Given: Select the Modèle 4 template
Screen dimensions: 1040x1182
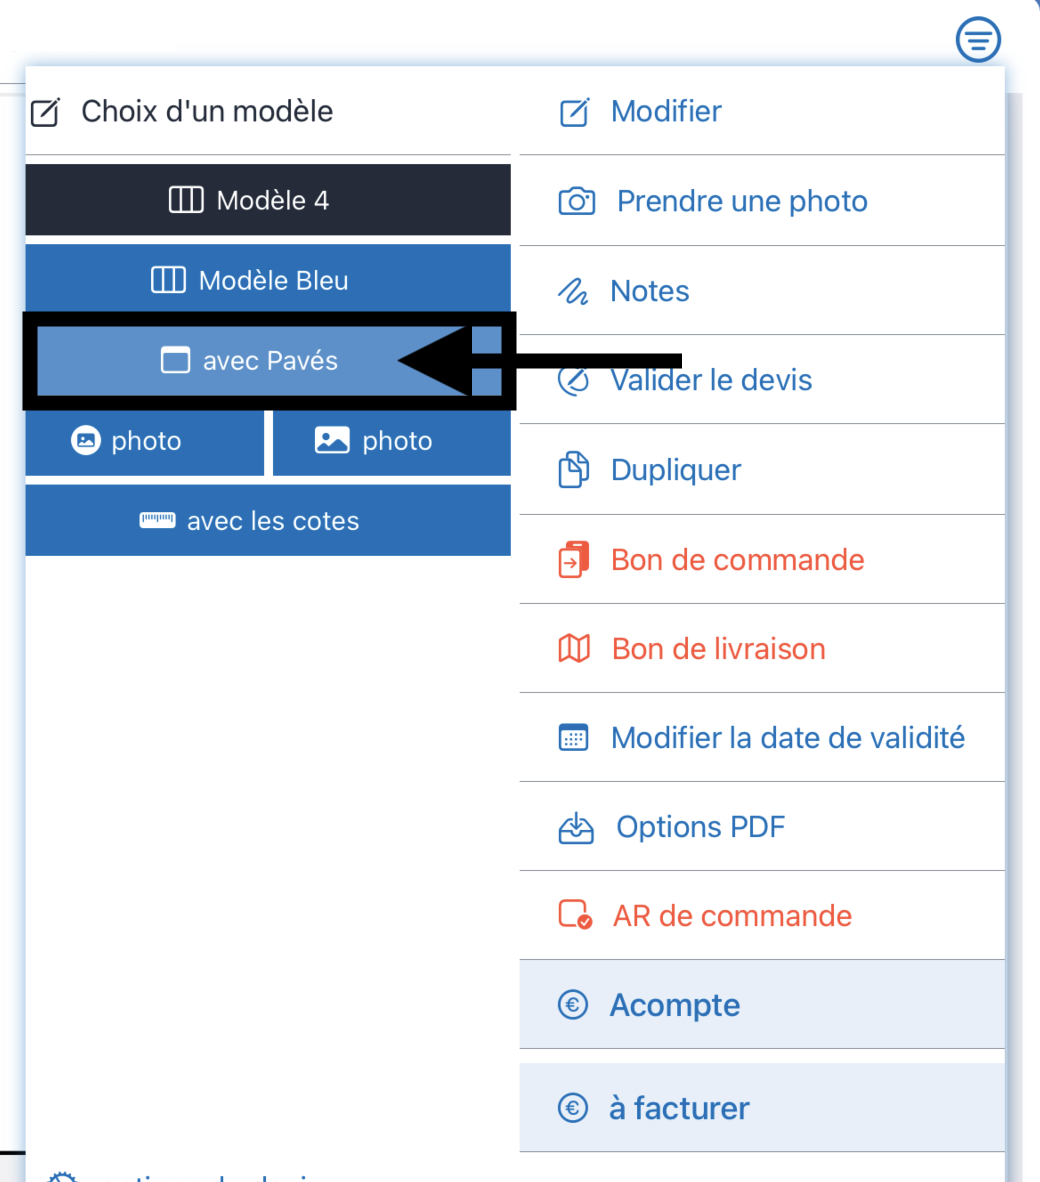Looking at the screenshot, I should point(268,200).
